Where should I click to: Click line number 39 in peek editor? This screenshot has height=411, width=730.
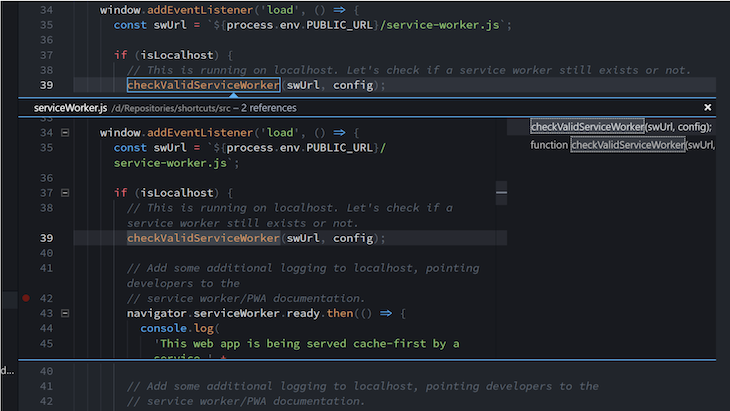click(x=47, y=238)
